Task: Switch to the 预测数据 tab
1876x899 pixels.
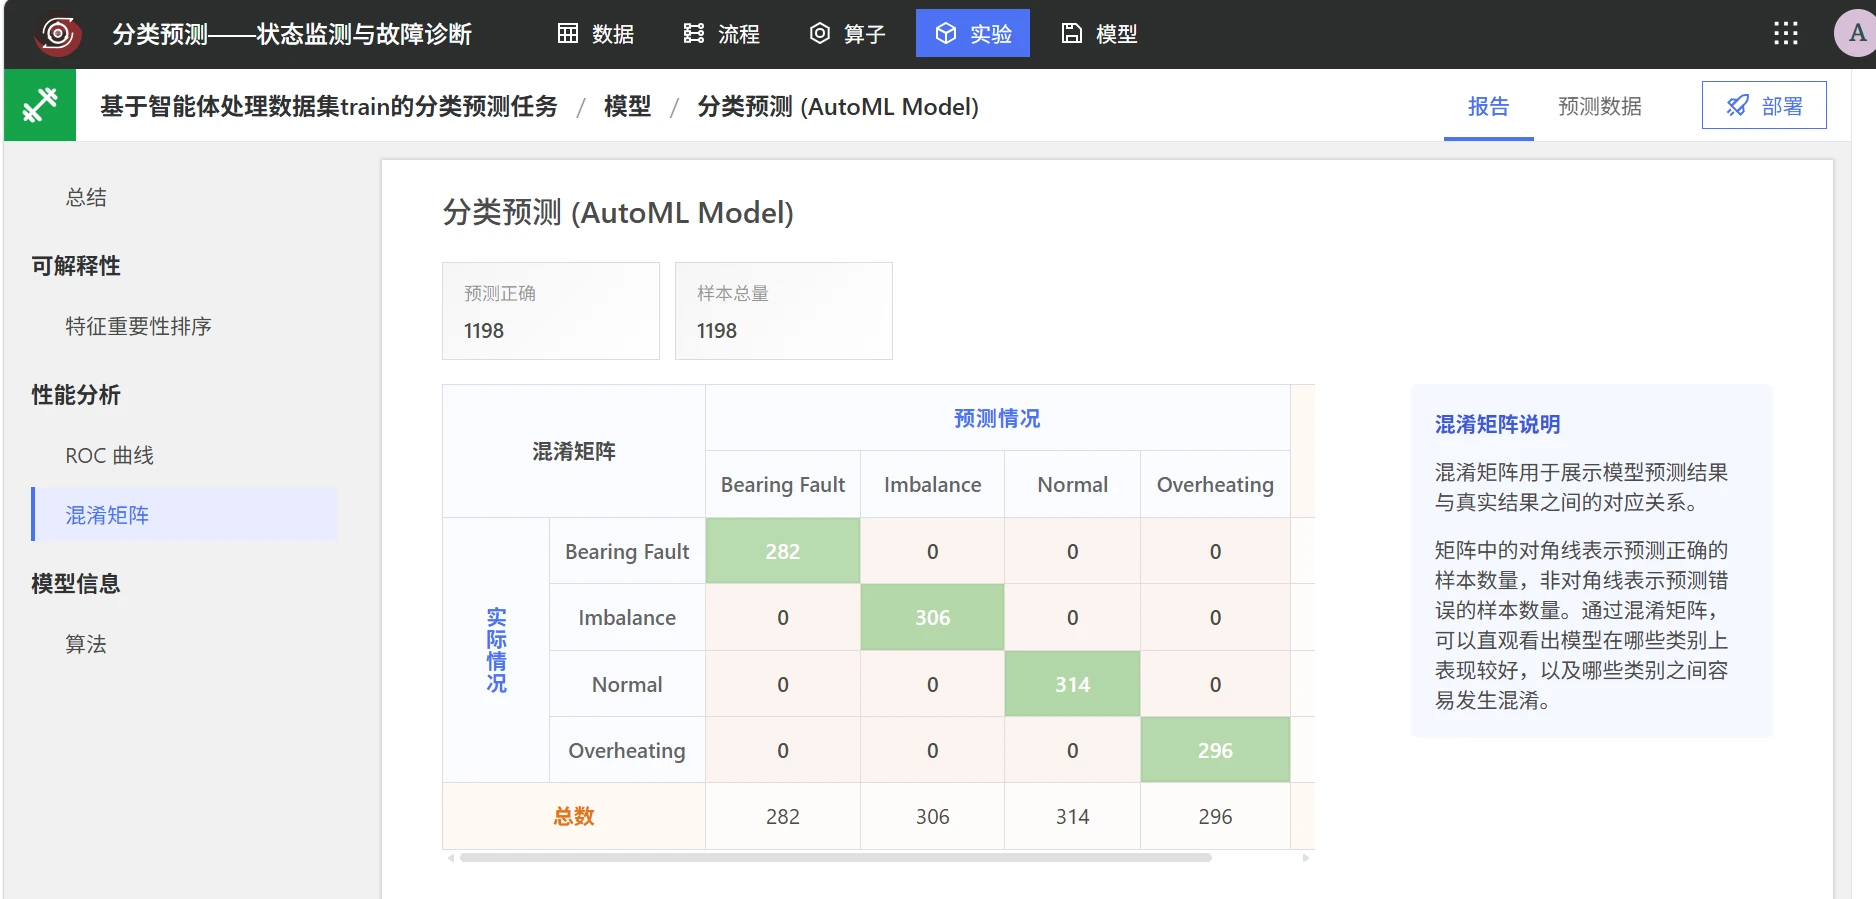Action: 1600,106
